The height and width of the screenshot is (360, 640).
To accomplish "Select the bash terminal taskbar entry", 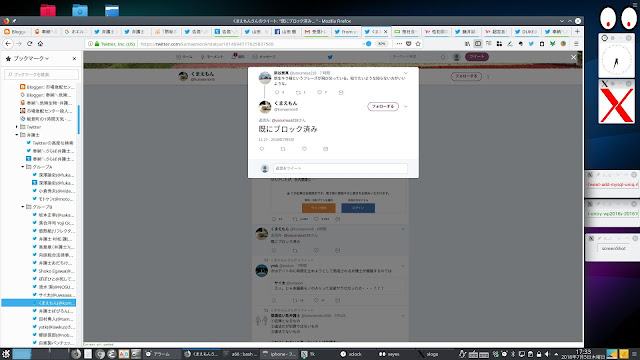I will (x=241, y=354).
